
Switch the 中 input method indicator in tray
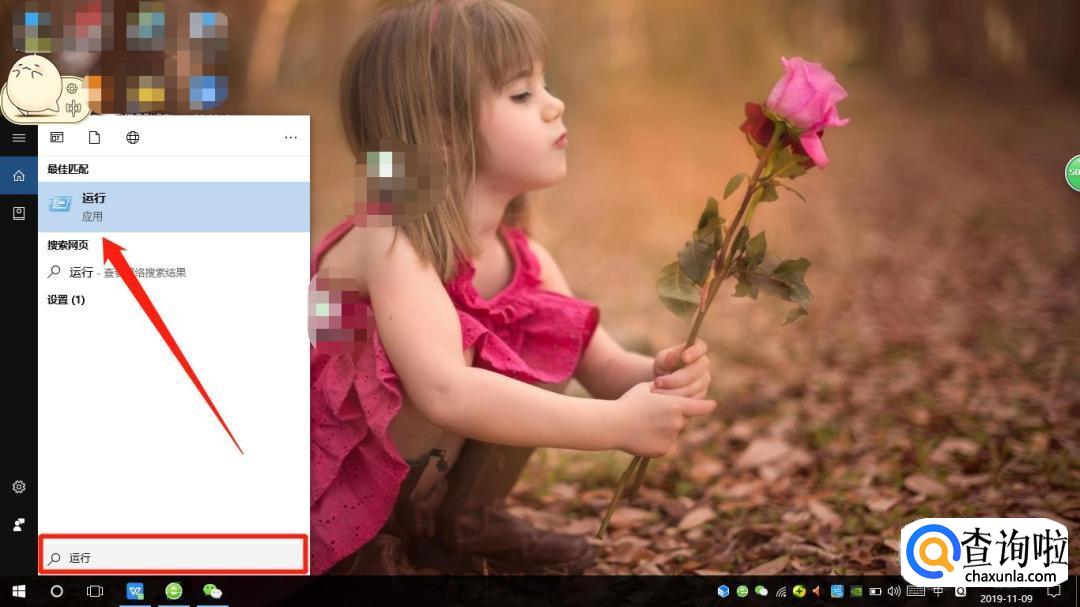pyautogui.click(x=938, y=591)
